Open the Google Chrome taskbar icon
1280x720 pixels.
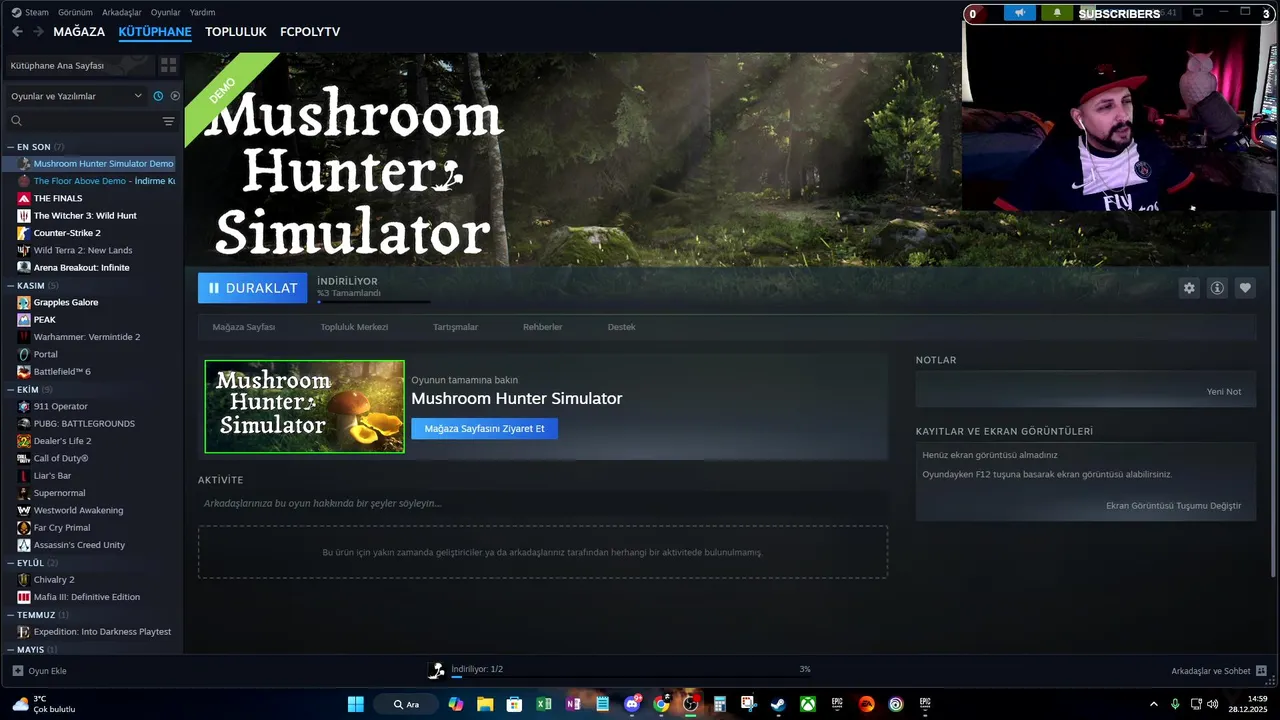(x=661, y=704)
